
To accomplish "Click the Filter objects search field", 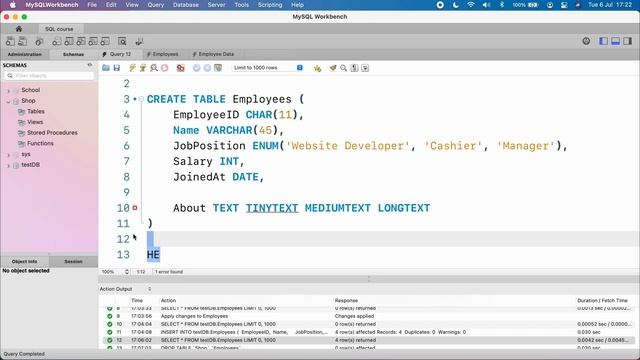I will 49,76.
